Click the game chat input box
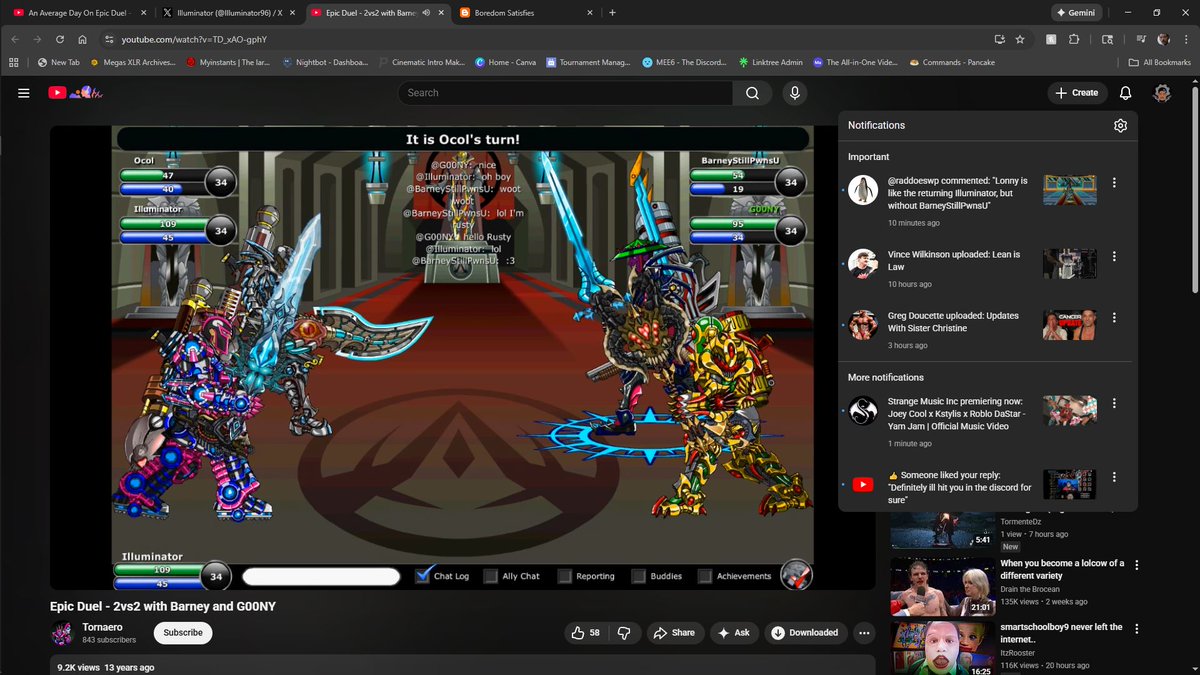Viewport: 1200px width, 675px height. pyautogui.click(x=321, y=576)
